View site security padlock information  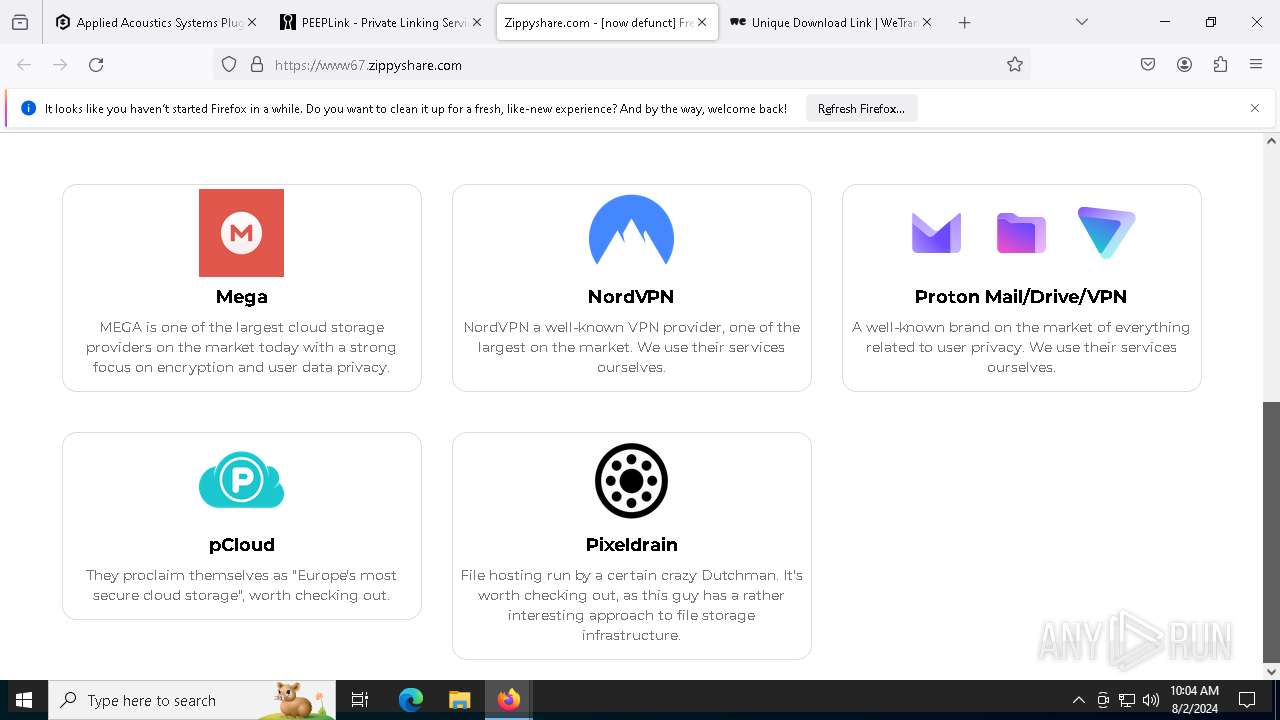257,65
